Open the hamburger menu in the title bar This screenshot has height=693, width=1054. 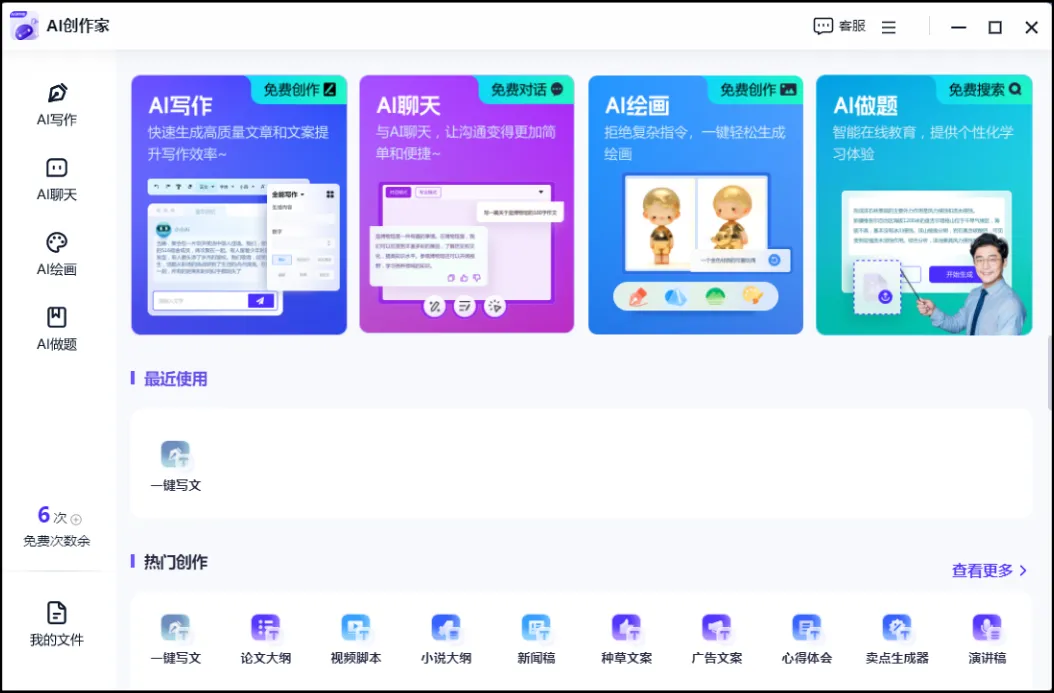click(888, 27)
